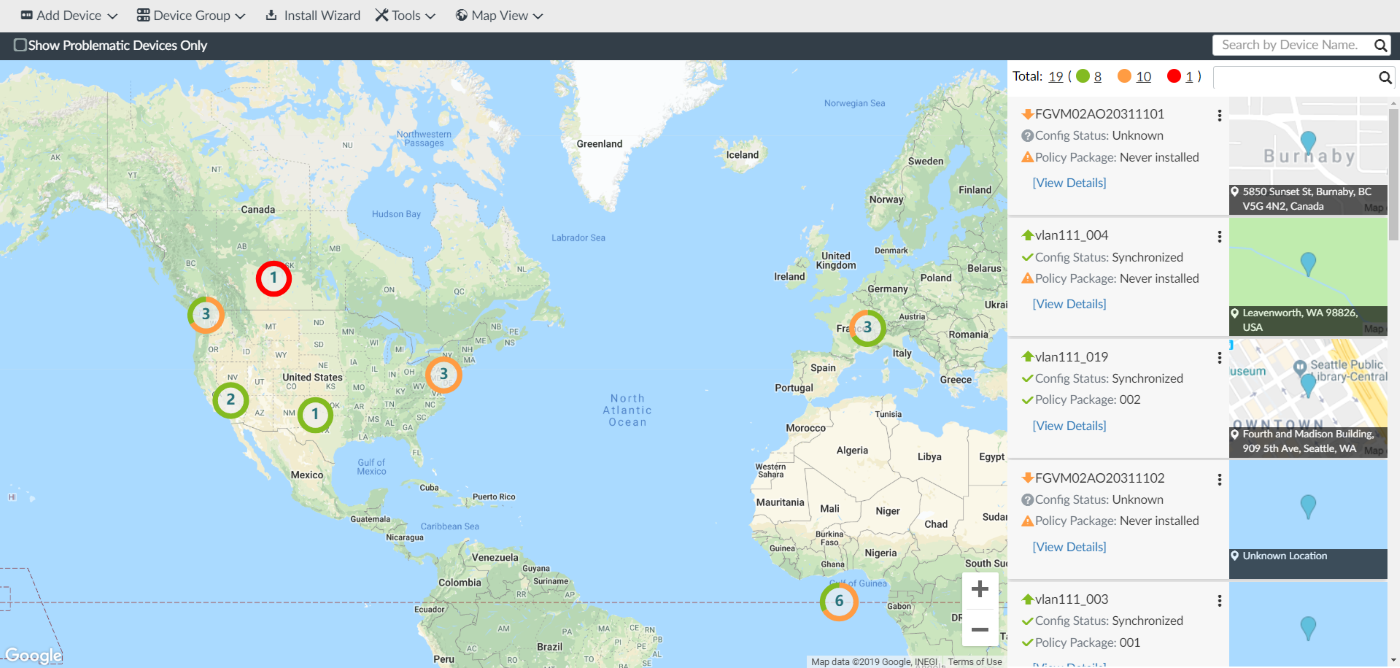Click down-arrow status icon of FGVM02AO20311101
1400x668 pixels.
1027,114
